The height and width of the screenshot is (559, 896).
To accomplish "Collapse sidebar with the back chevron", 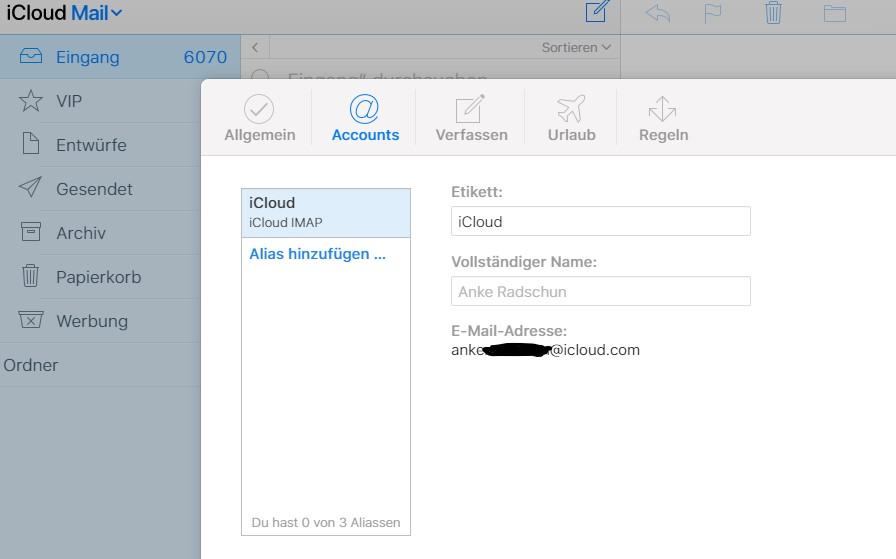I will [255, 47].
